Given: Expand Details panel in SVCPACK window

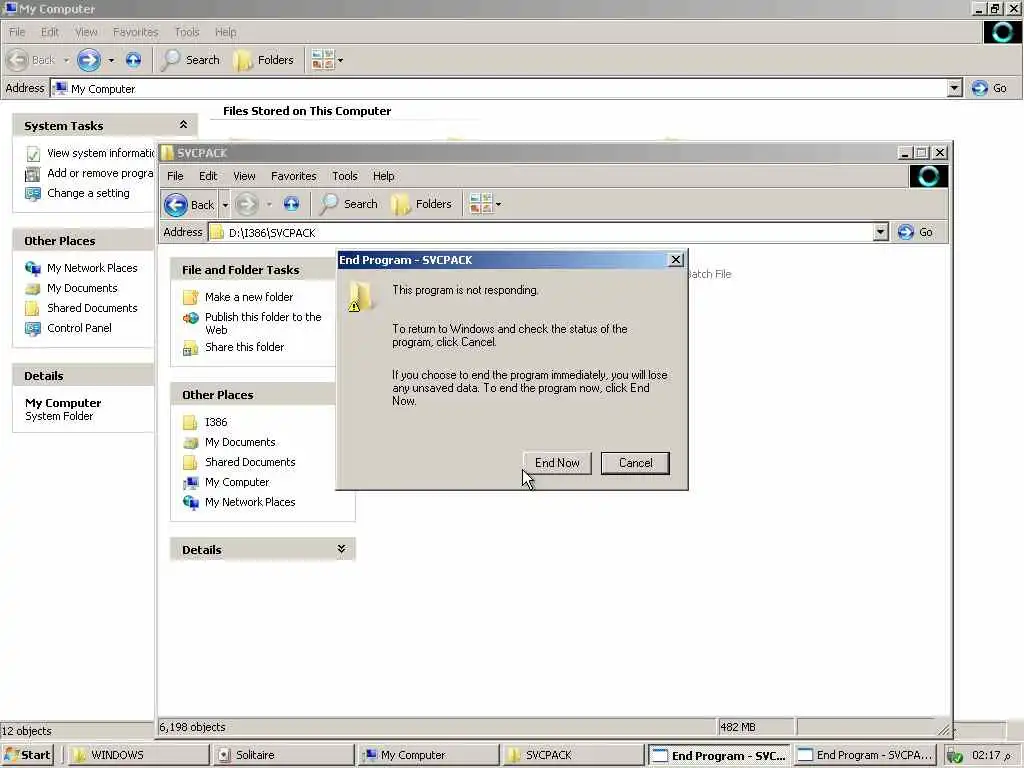Looking at the screenshot, I should (341, 549).
